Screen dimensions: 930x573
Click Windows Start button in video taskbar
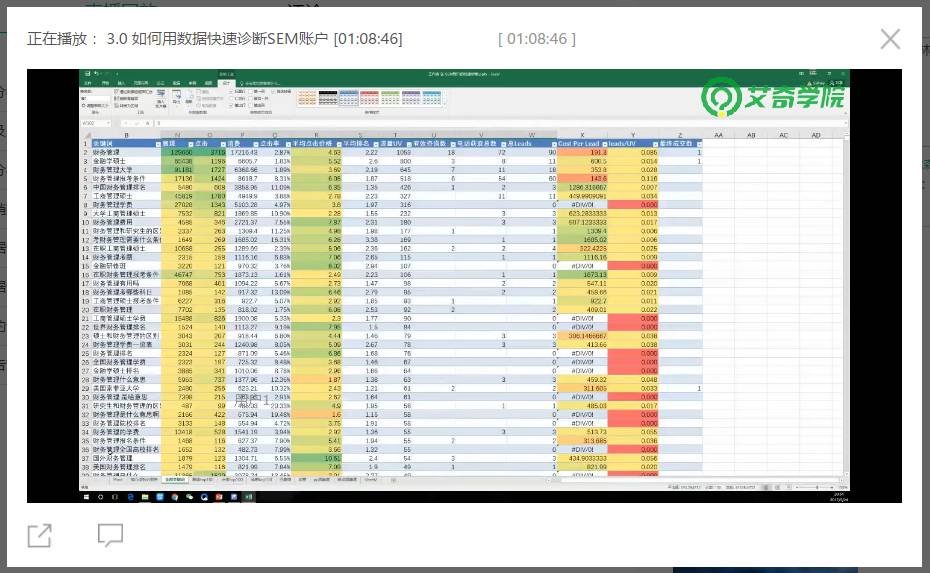tap(87, 496)
